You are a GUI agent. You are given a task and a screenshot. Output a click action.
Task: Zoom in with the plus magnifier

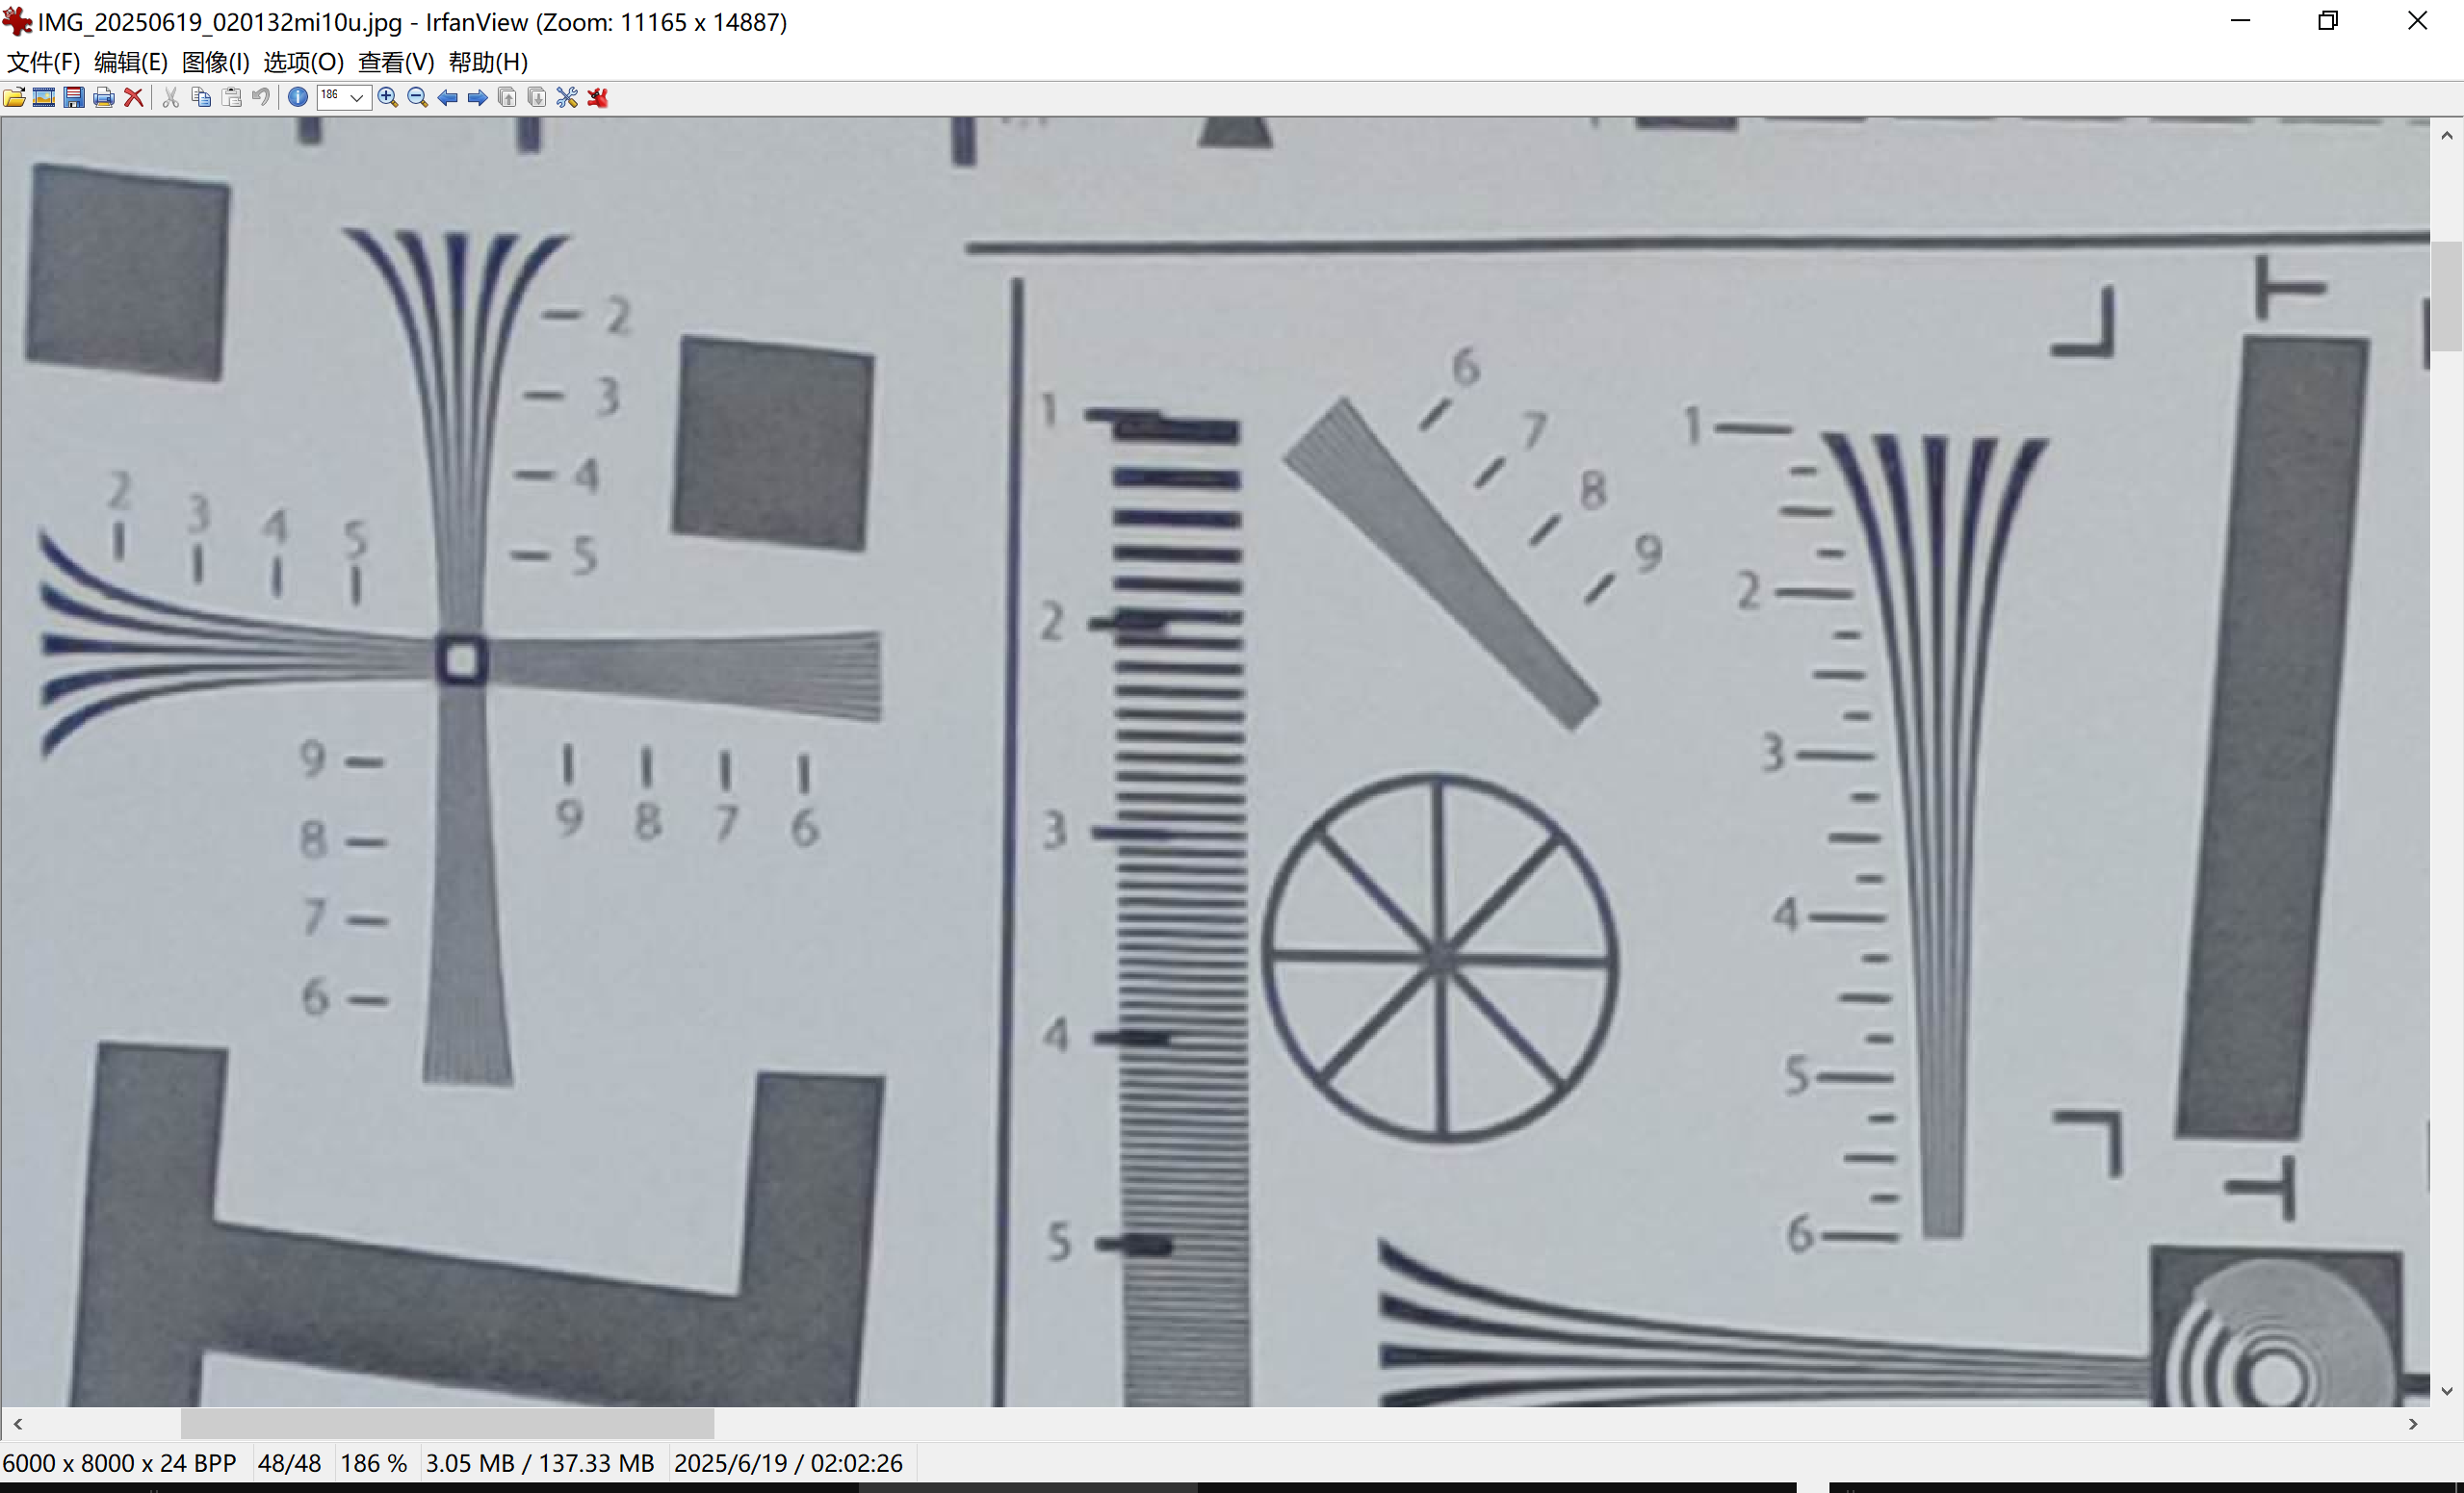[x=388, y=97]
